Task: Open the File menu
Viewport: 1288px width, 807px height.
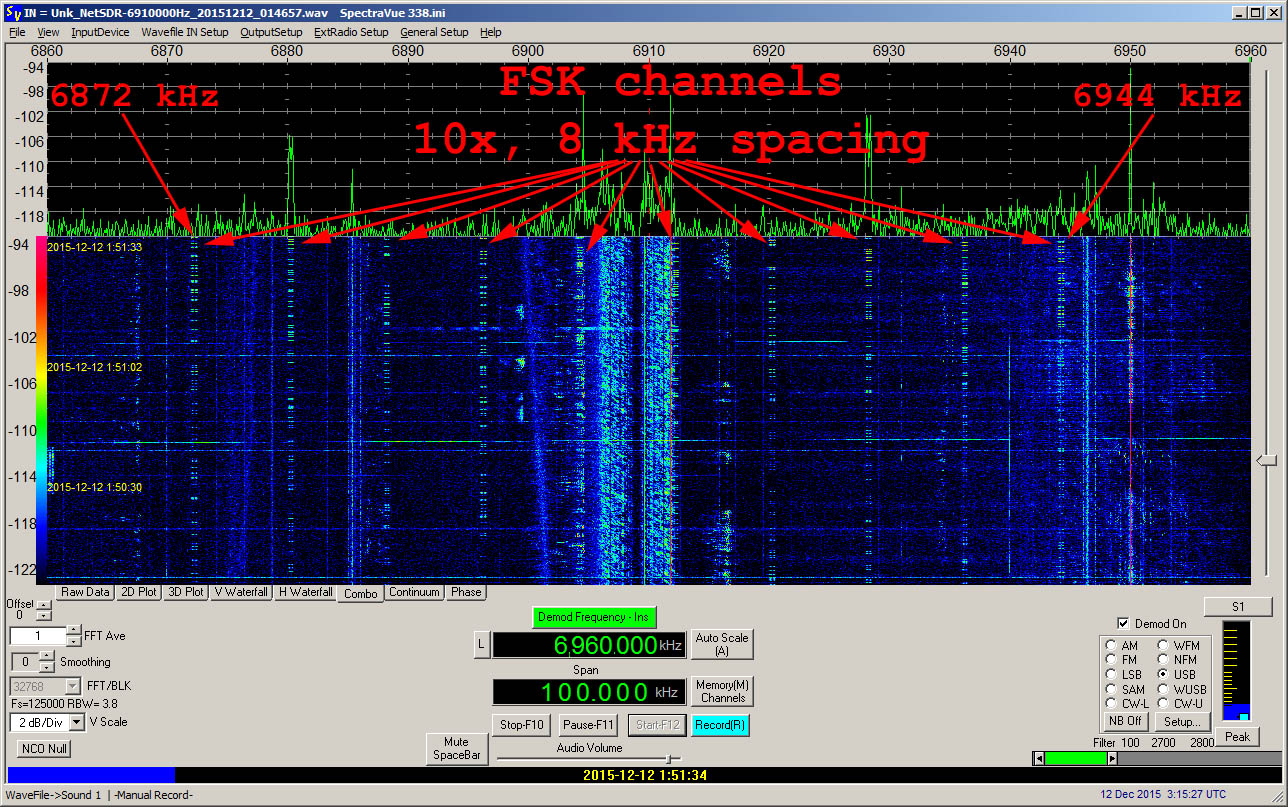Action: tap(17, 32)
